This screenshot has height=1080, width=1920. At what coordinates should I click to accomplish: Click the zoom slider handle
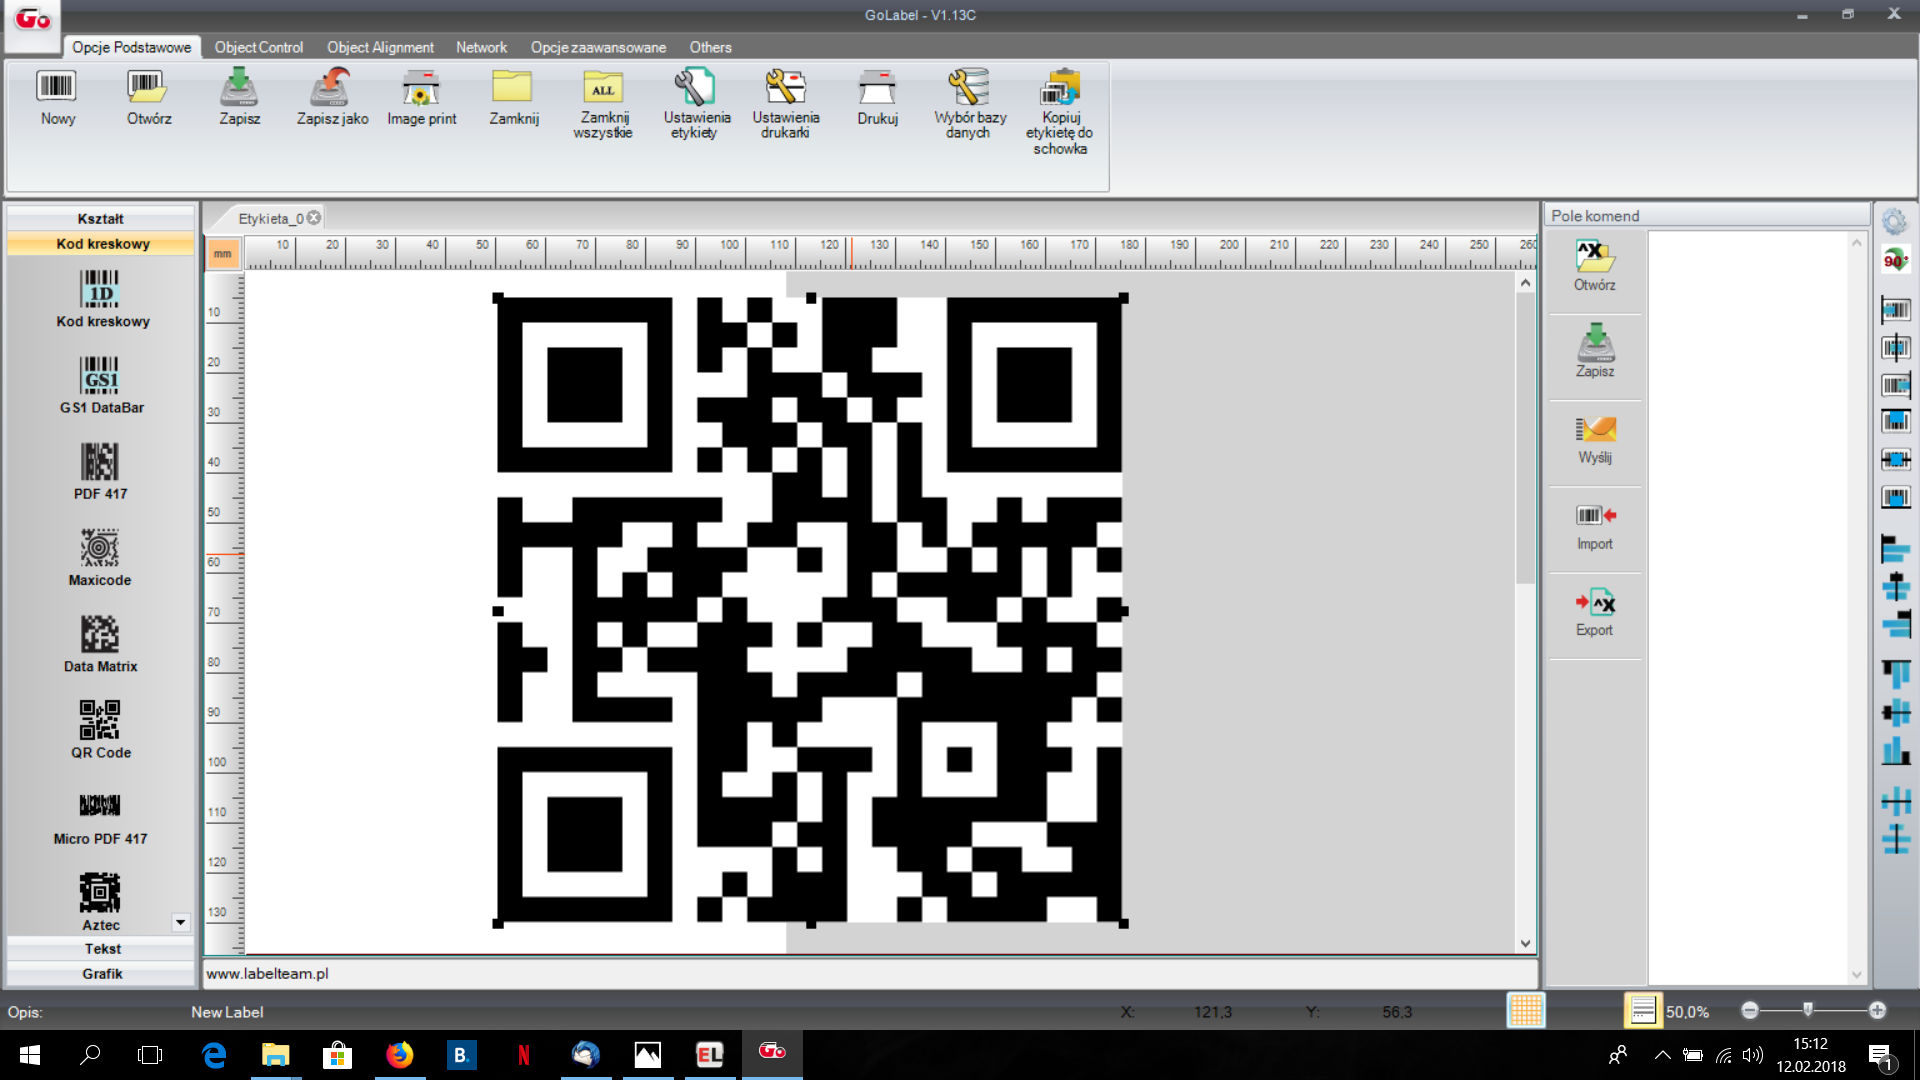click(x=1808, y=1010)
